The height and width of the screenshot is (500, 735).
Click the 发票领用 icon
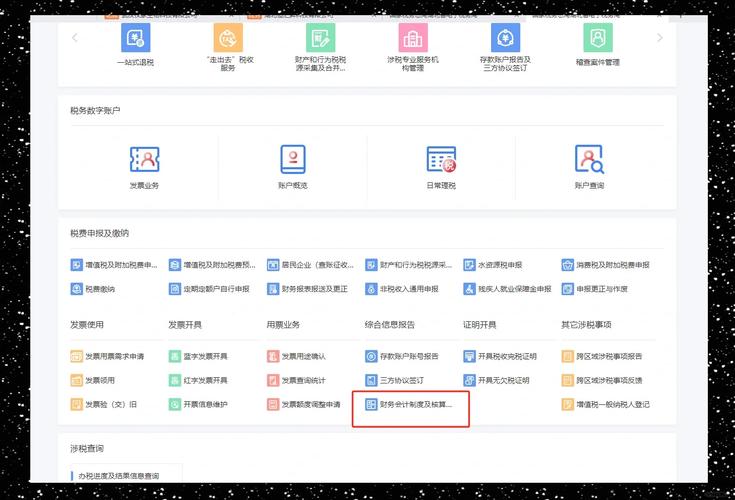point(76,380)
